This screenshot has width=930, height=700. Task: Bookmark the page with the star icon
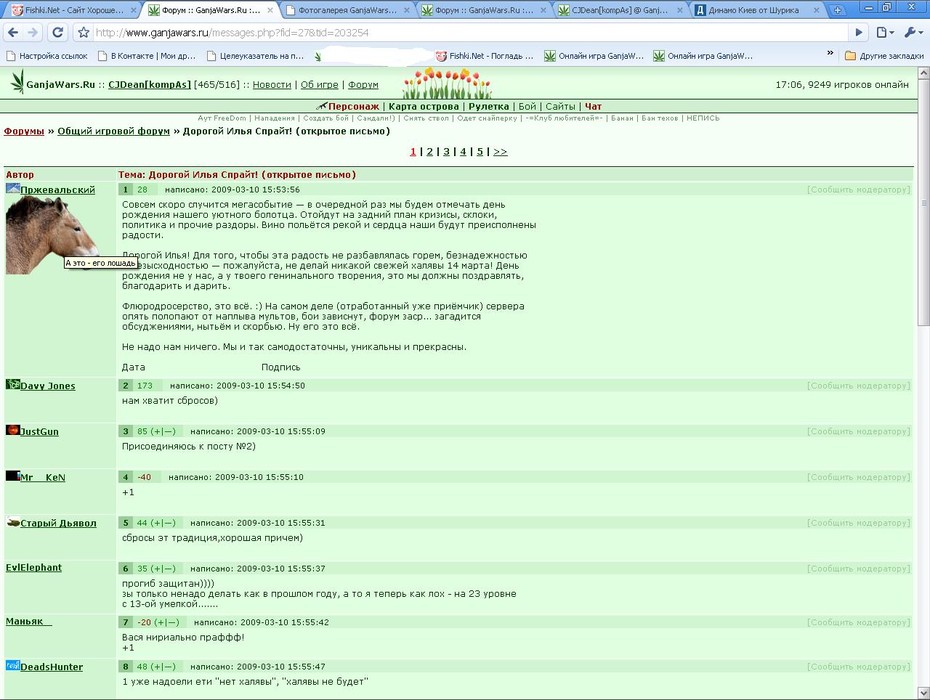(84, 33)
